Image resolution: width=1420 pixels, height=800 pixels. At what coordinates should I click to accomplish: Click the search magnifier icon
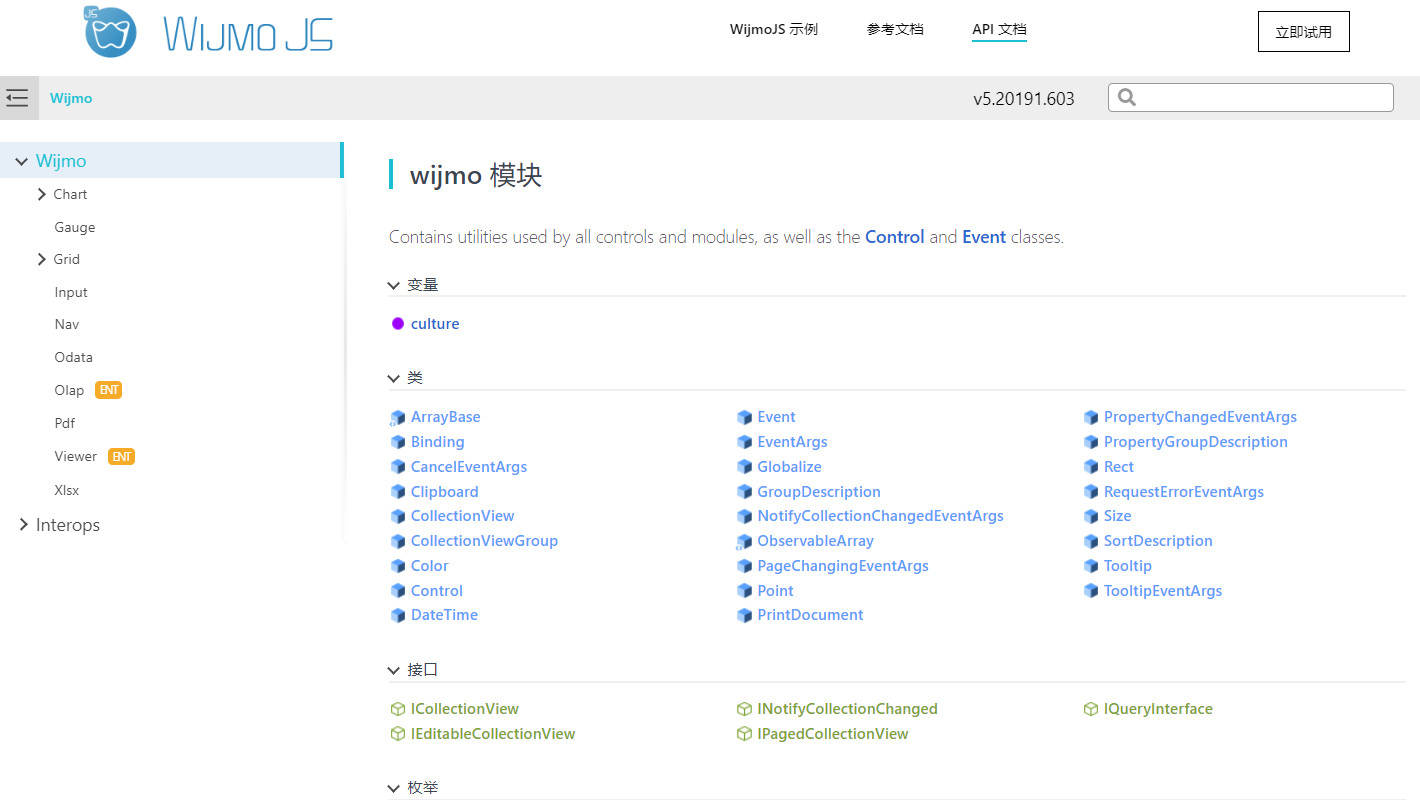pyautogui.click(x=1127, y=97)
